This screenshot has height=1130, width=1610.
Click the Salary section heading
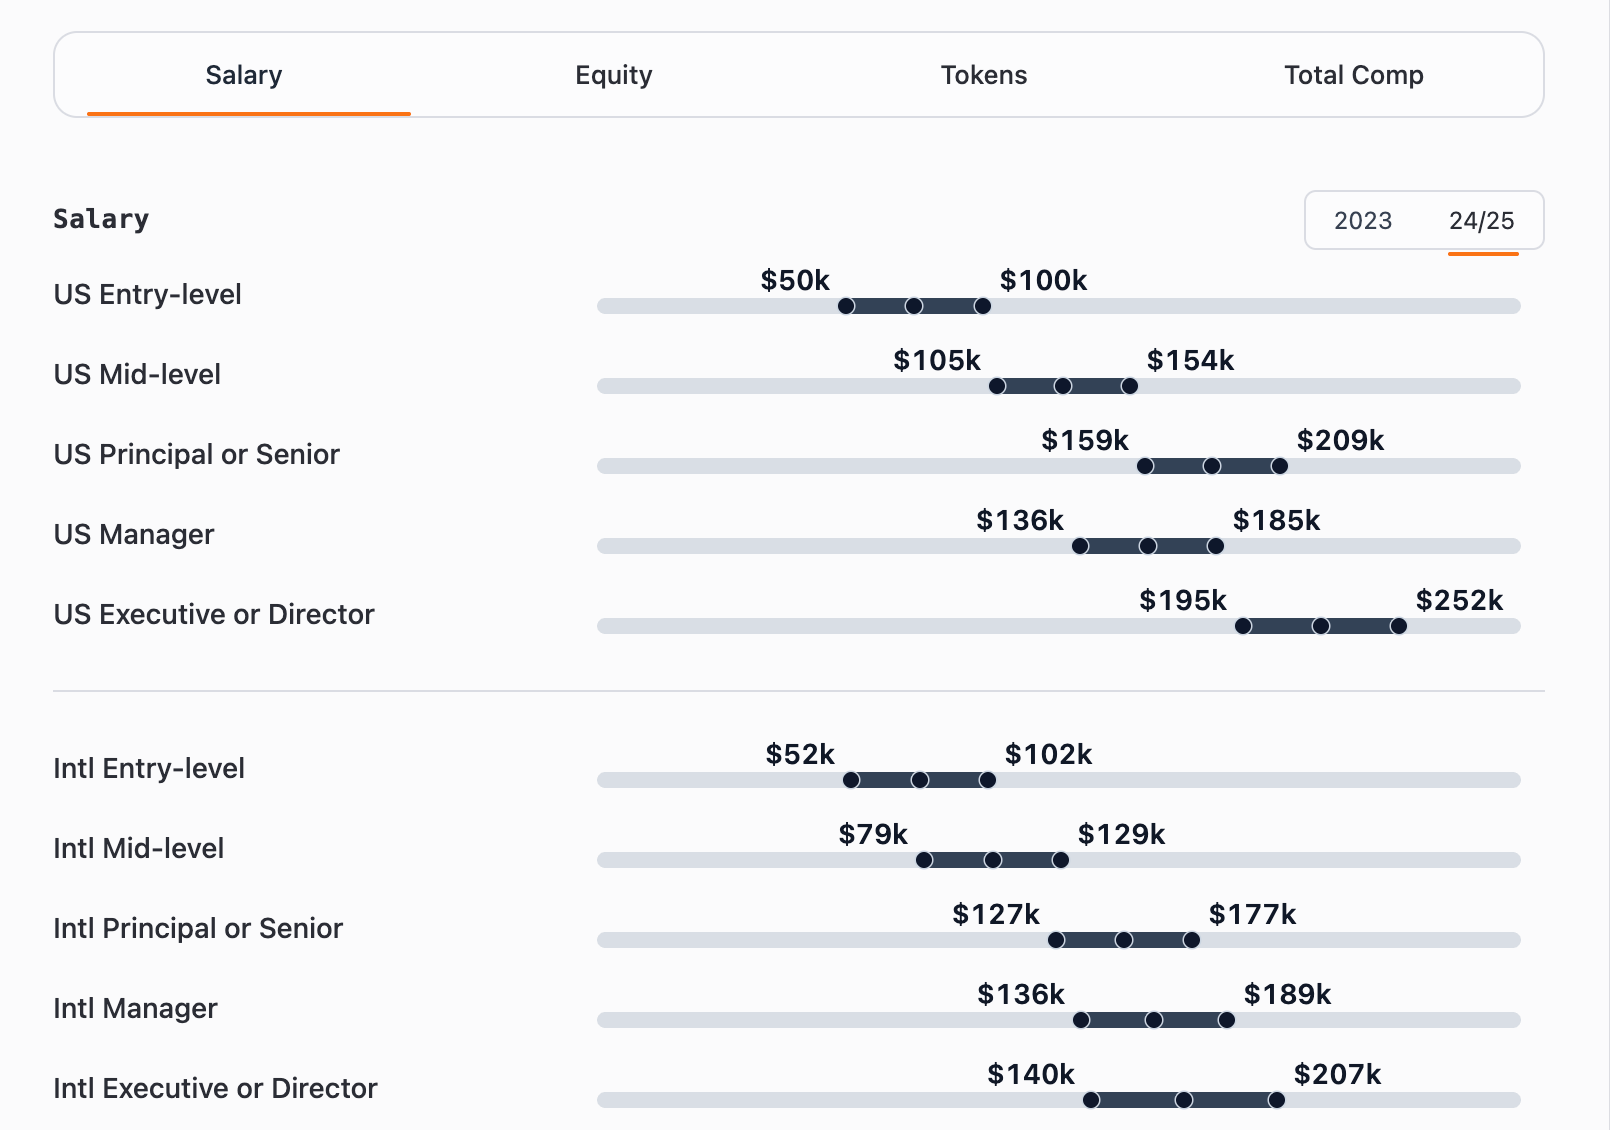(x=101, y=219)
